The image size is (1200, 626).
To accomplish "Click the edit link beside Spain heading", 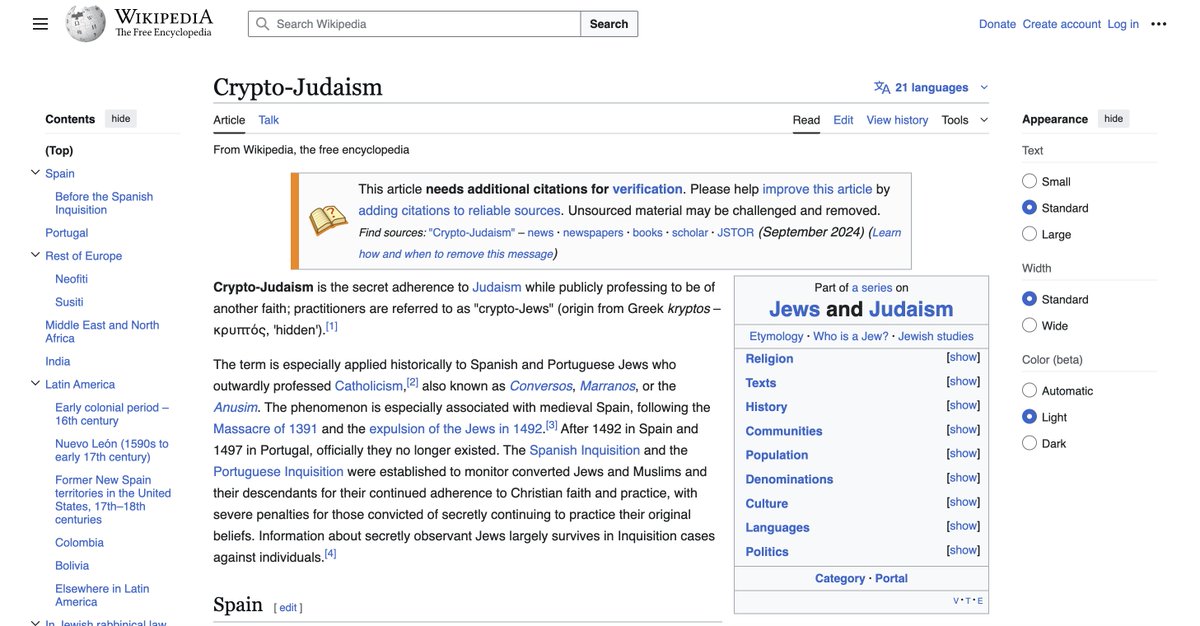I will [288, 608].
